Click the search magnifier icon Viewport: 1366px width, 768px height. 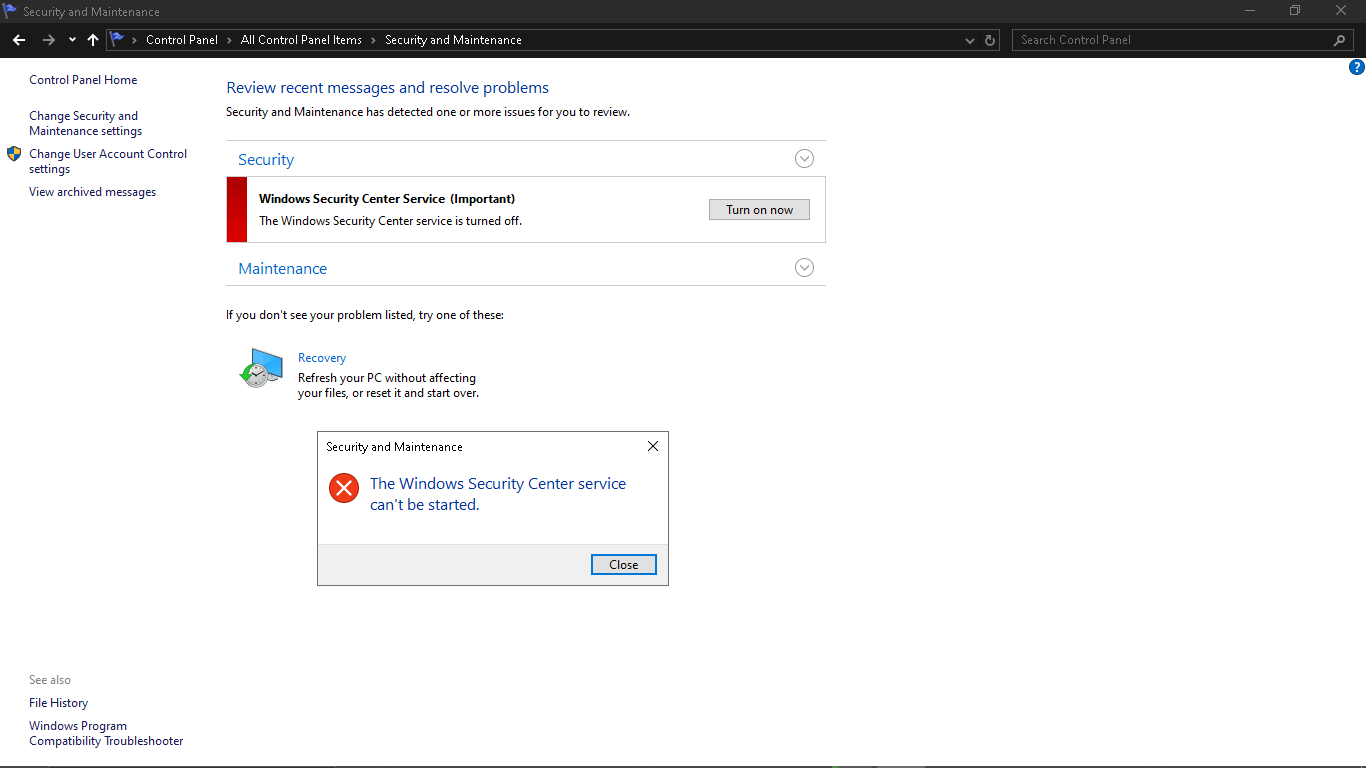click(1340, 40)
